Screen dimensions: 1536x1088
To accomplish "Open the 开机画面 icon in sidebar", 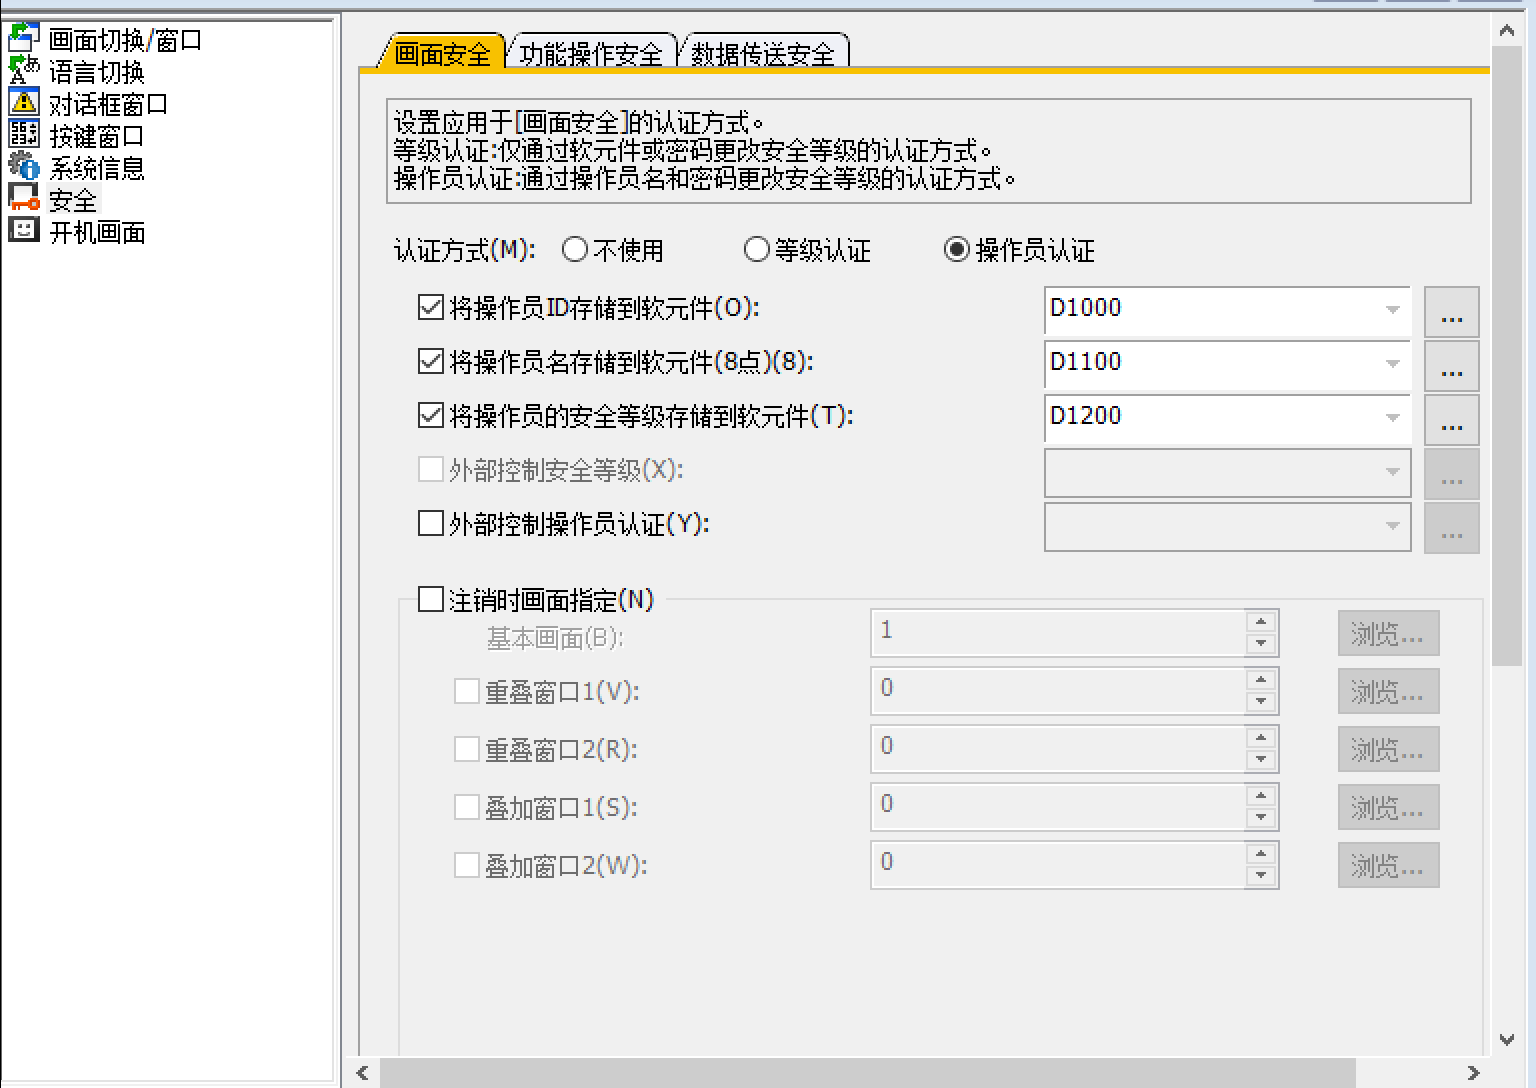I will (x=23, y=231).
